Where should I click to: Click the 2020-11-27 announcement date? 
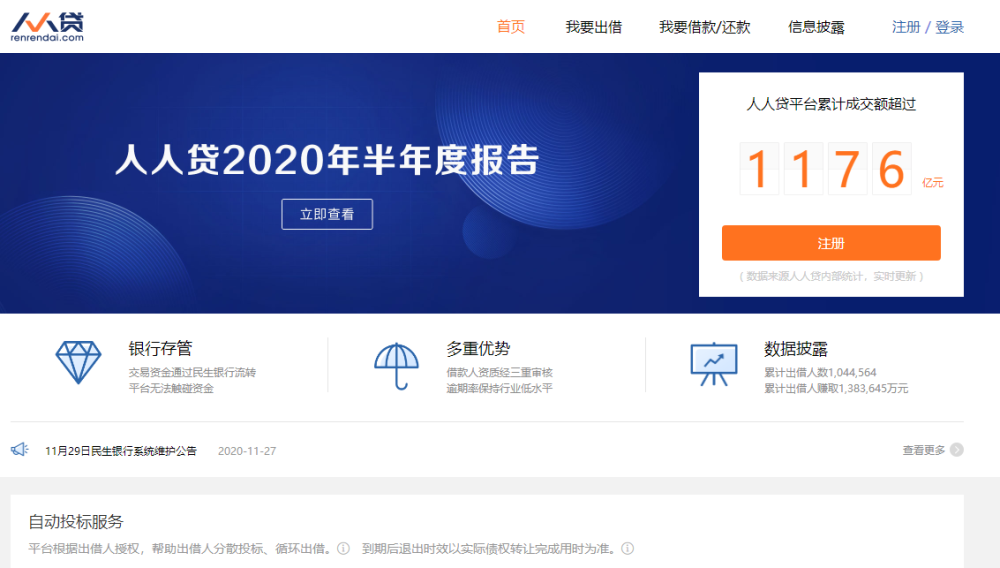[247, 451]
